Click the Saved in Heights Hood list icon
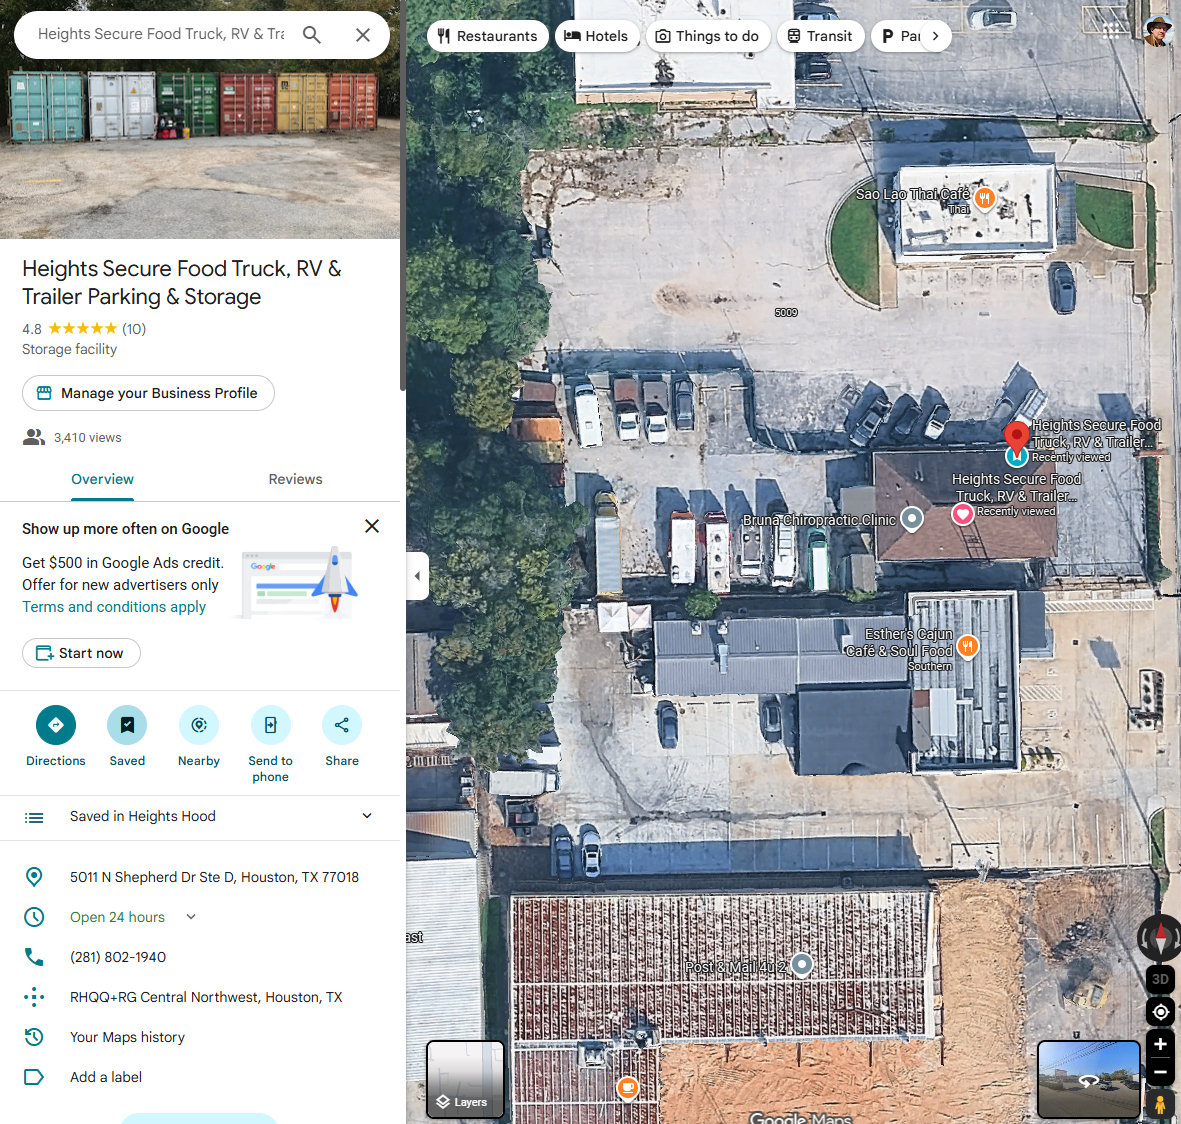 [34, 817]
